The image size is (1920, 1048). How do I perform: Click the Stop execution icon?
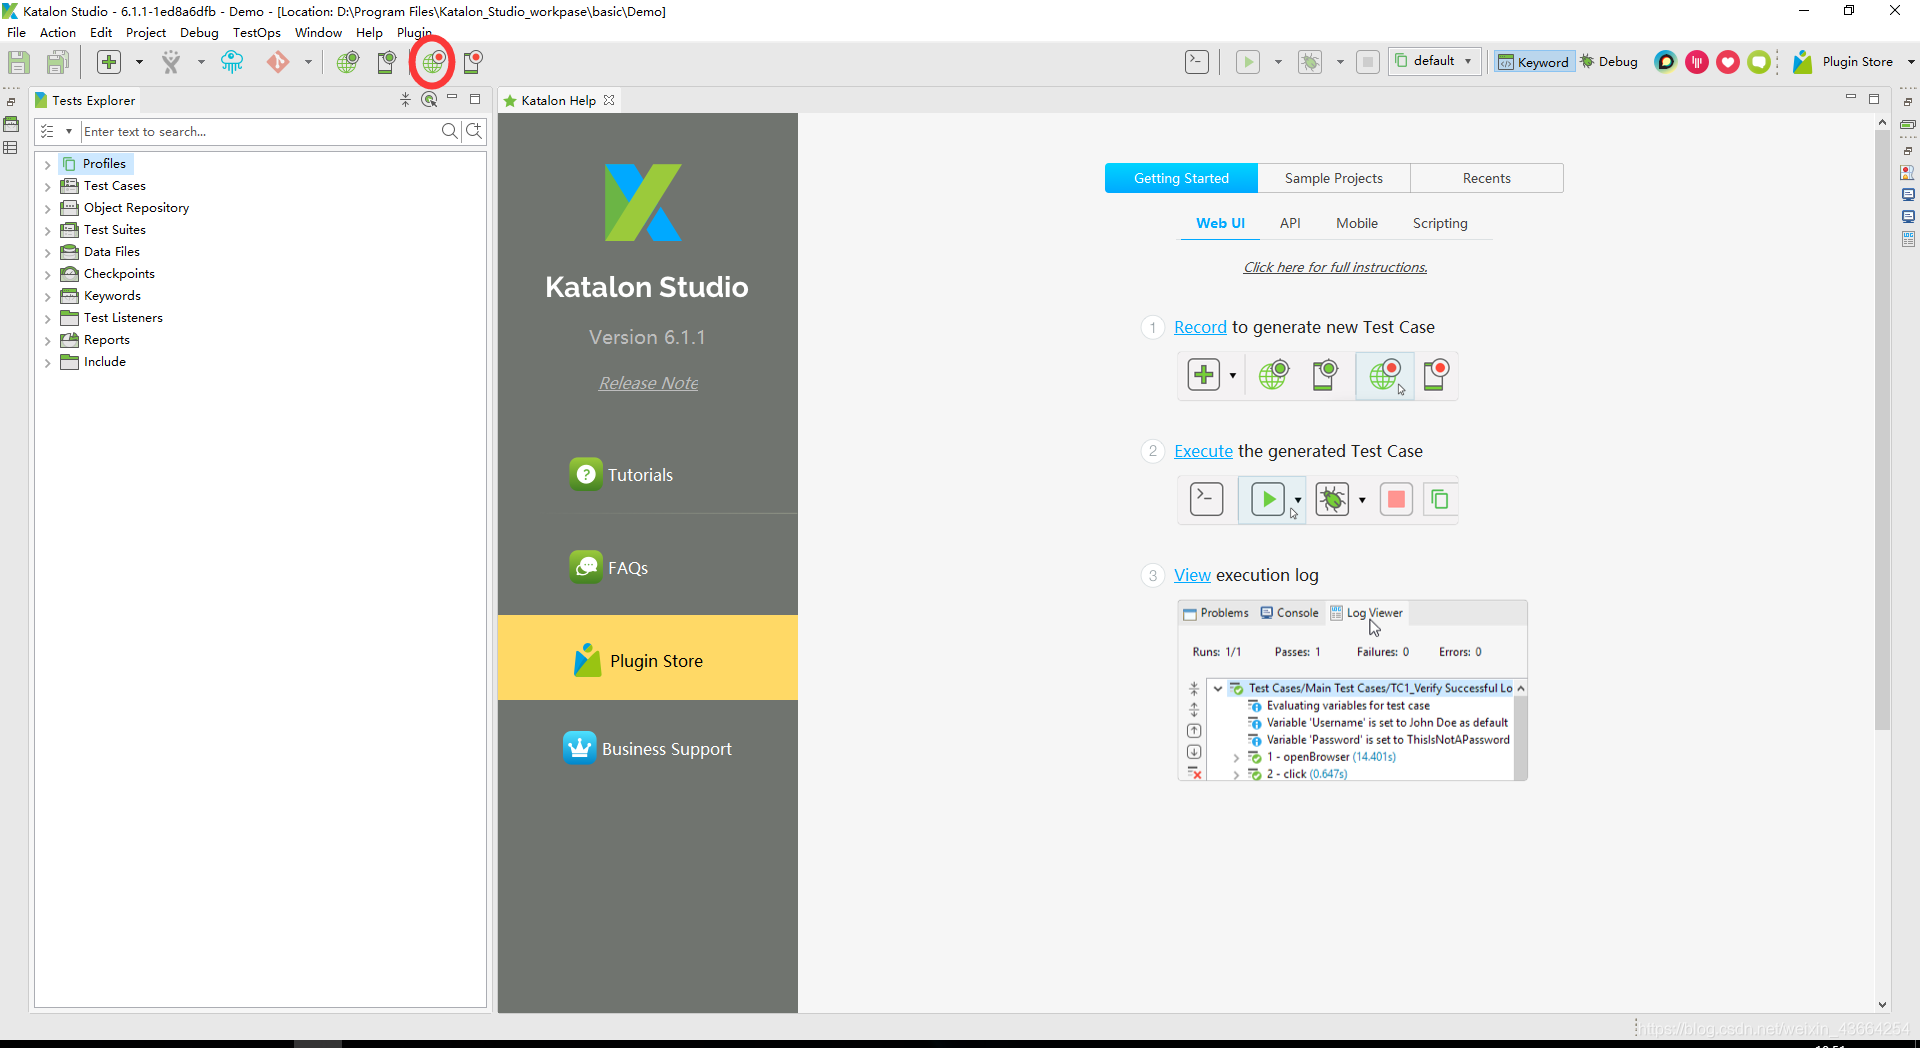click(x=1368, y=62)
